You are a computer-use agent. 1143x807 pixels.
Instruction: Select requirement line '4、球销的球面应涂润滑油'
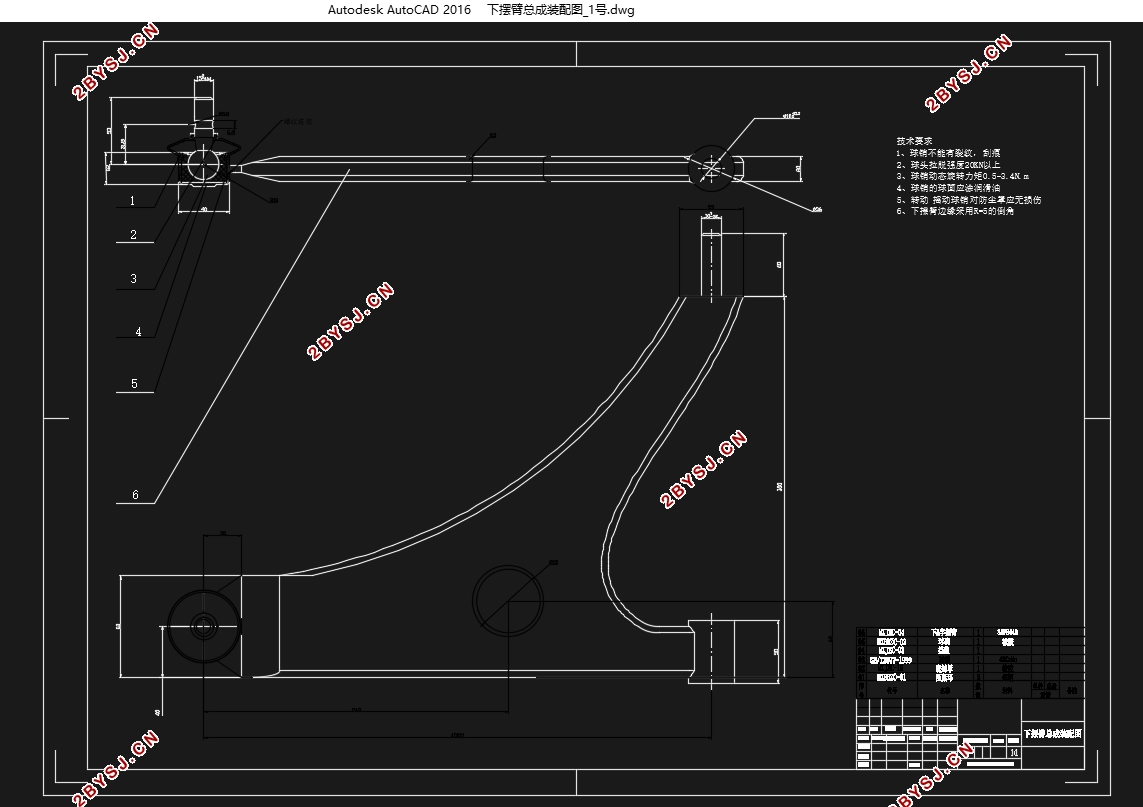[948, 188]
